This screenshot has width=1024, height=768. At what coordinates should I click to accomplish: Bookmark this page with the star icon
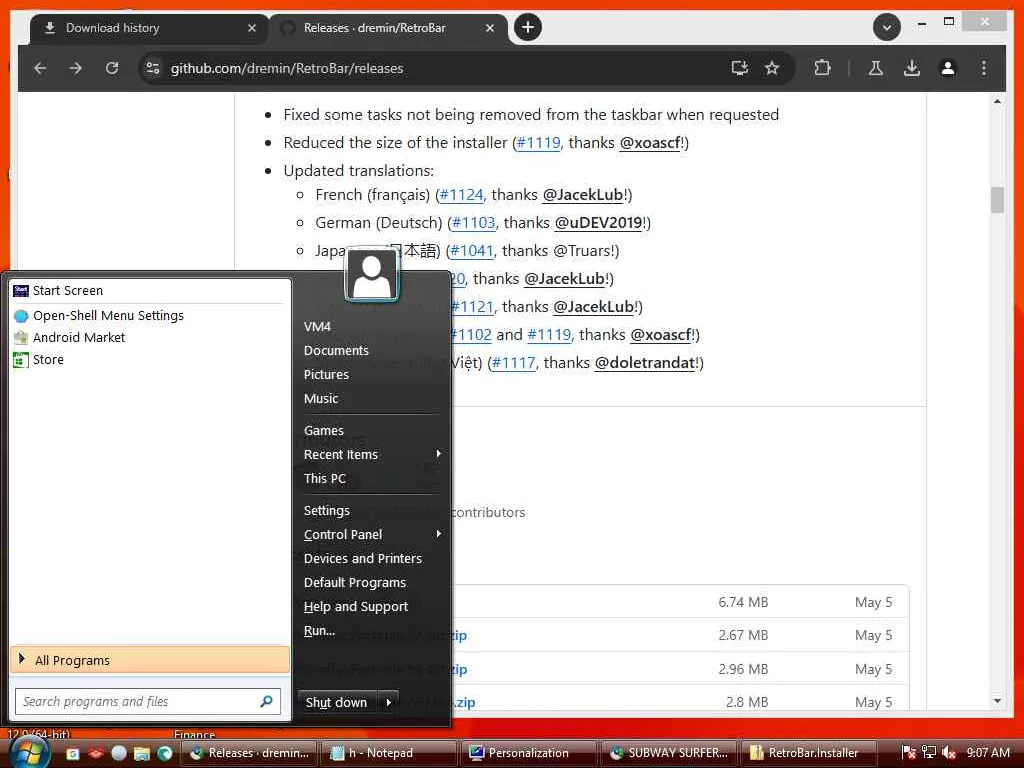[x=772, y=68]
